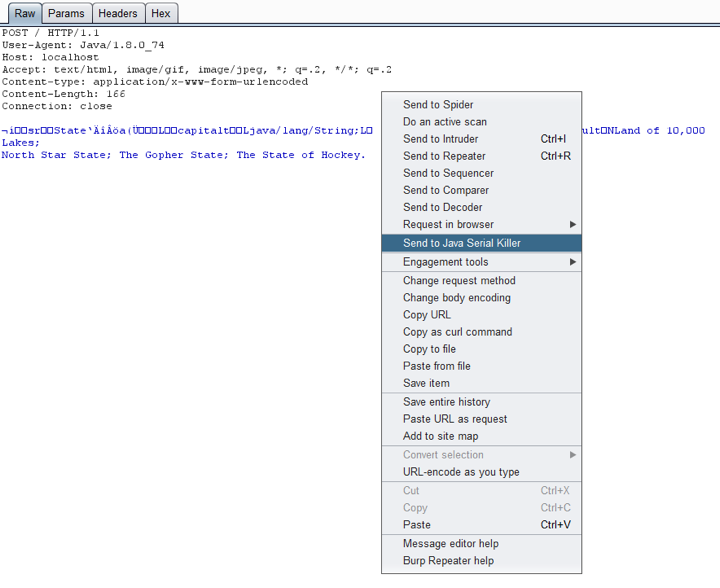Open Burp Repeater help

tap(448, 561)
